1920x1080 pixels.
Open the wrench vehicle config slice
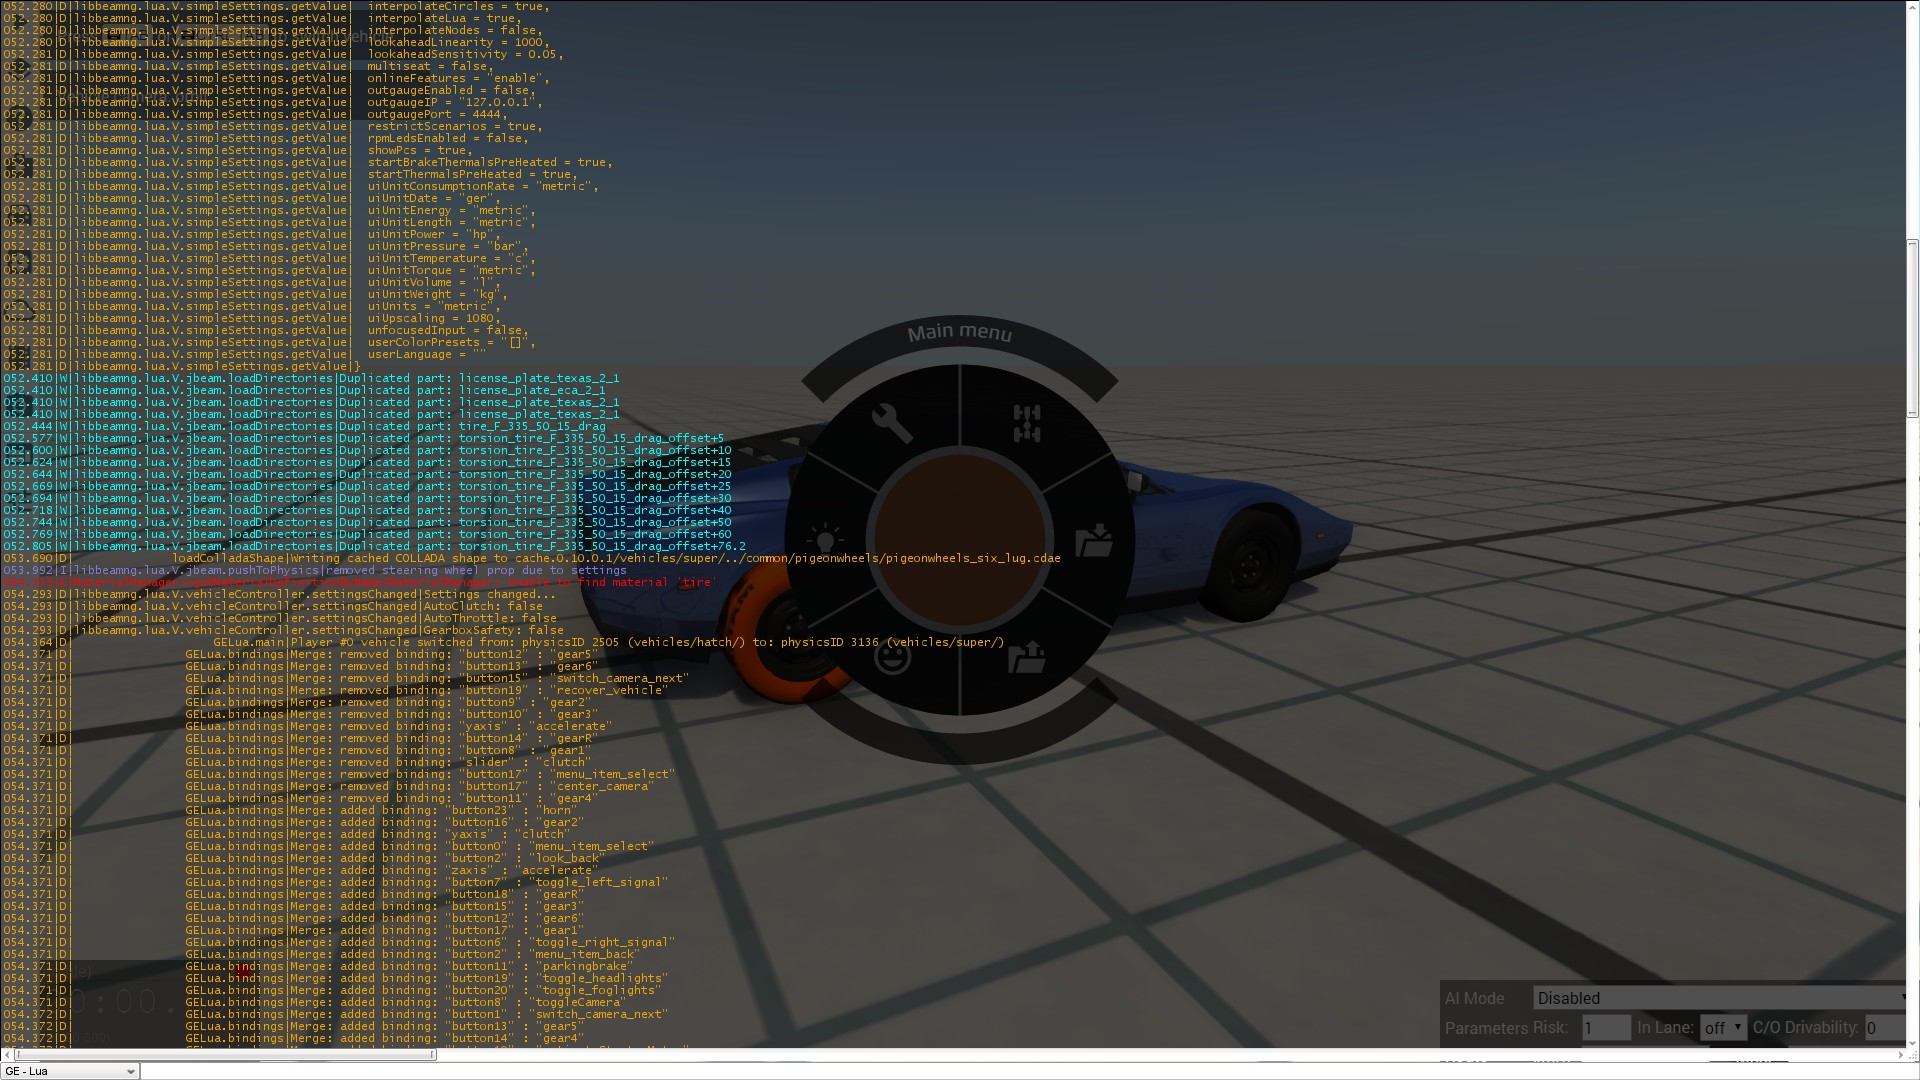click(x=891, y=423)
